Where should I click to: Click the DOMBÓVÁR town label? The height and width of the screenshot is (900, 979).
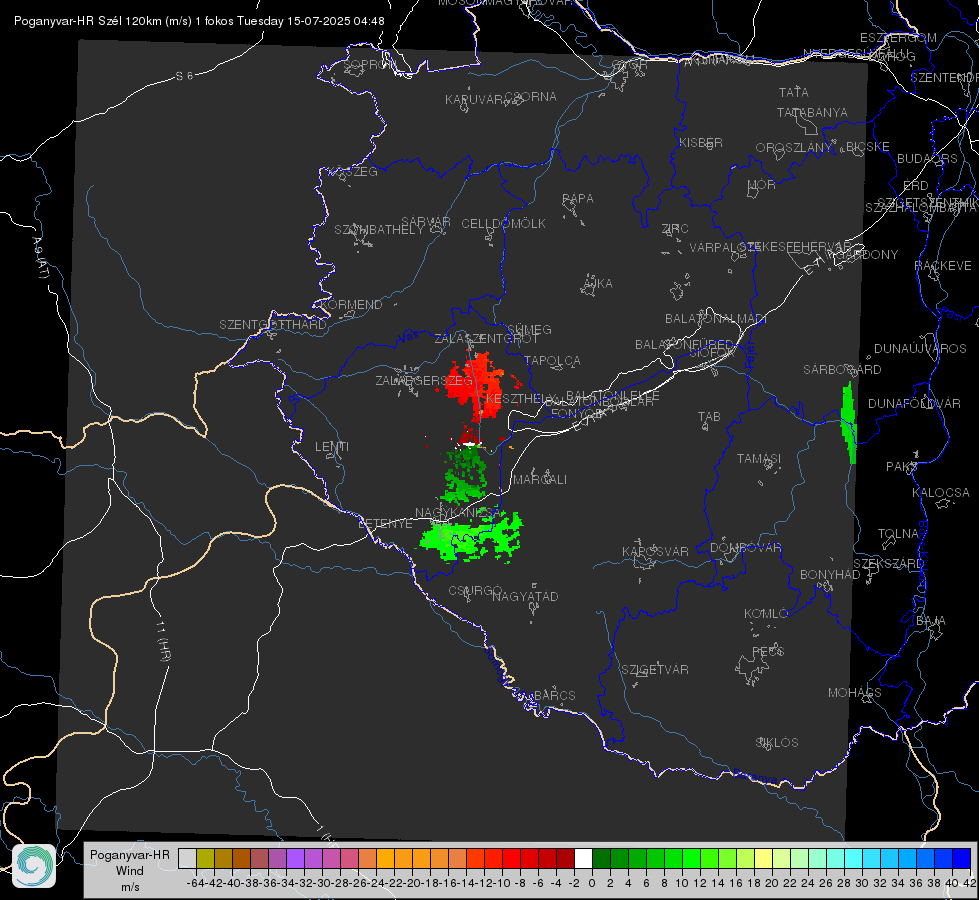coord(745,548)
